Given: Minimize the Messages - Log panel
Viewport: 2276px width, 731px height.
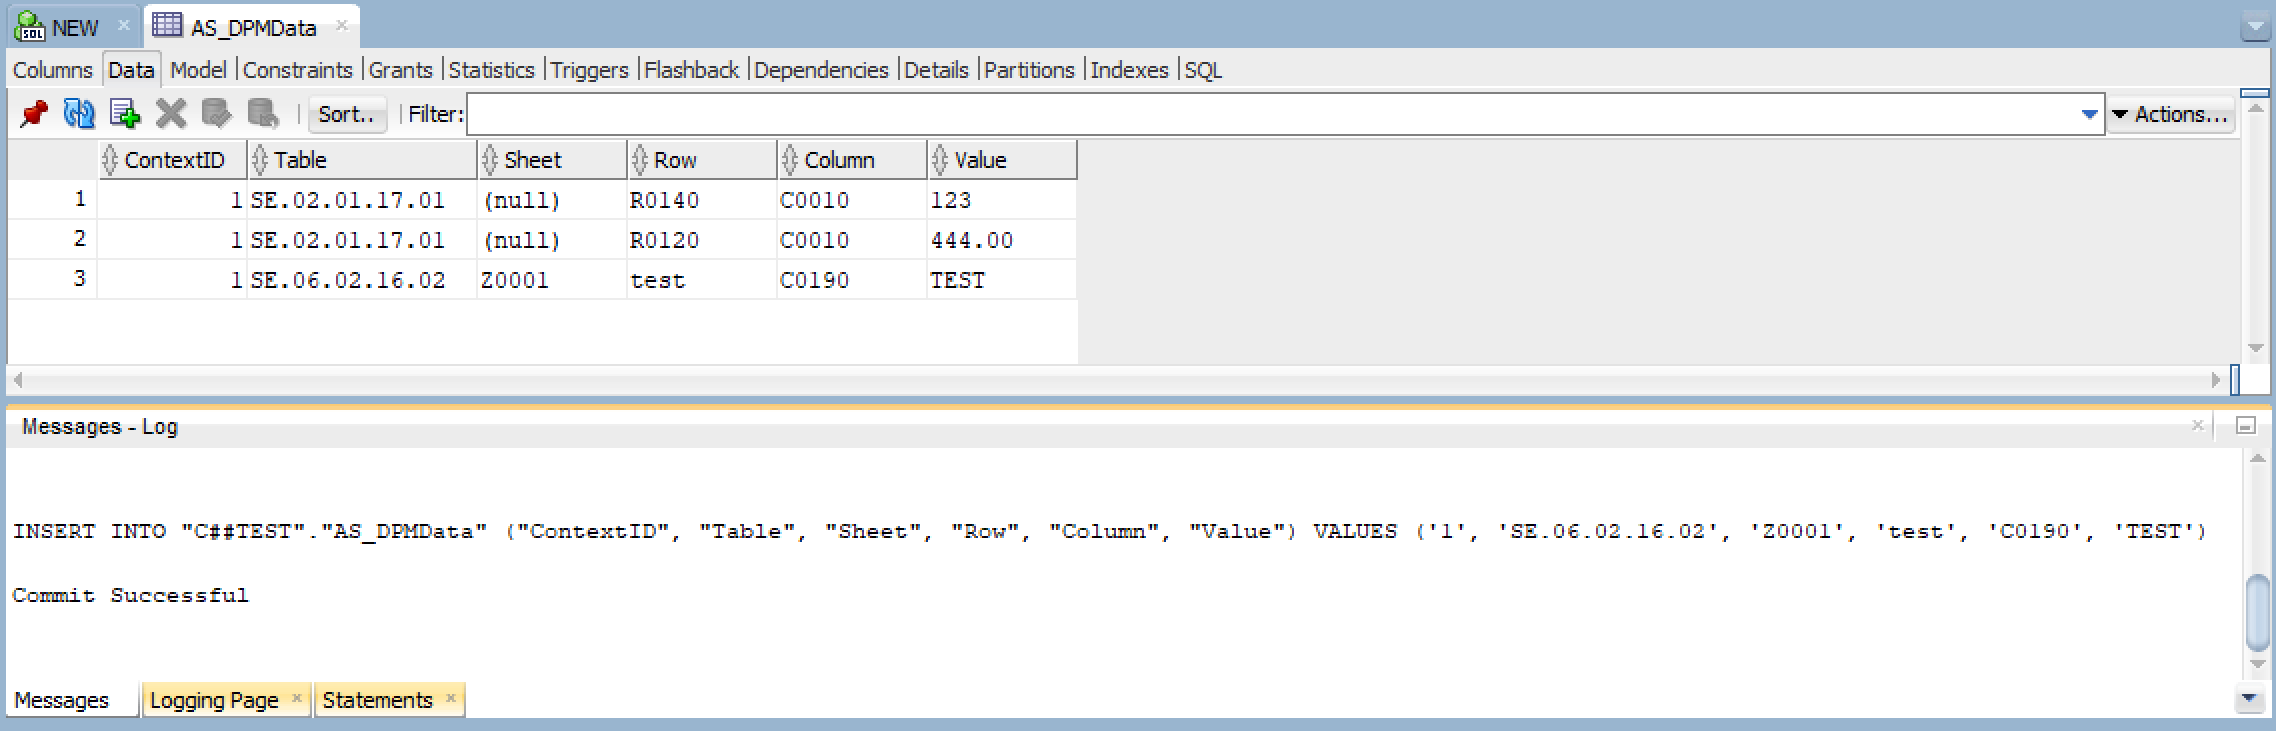Looking at the screenshot, I should 2246,426.
